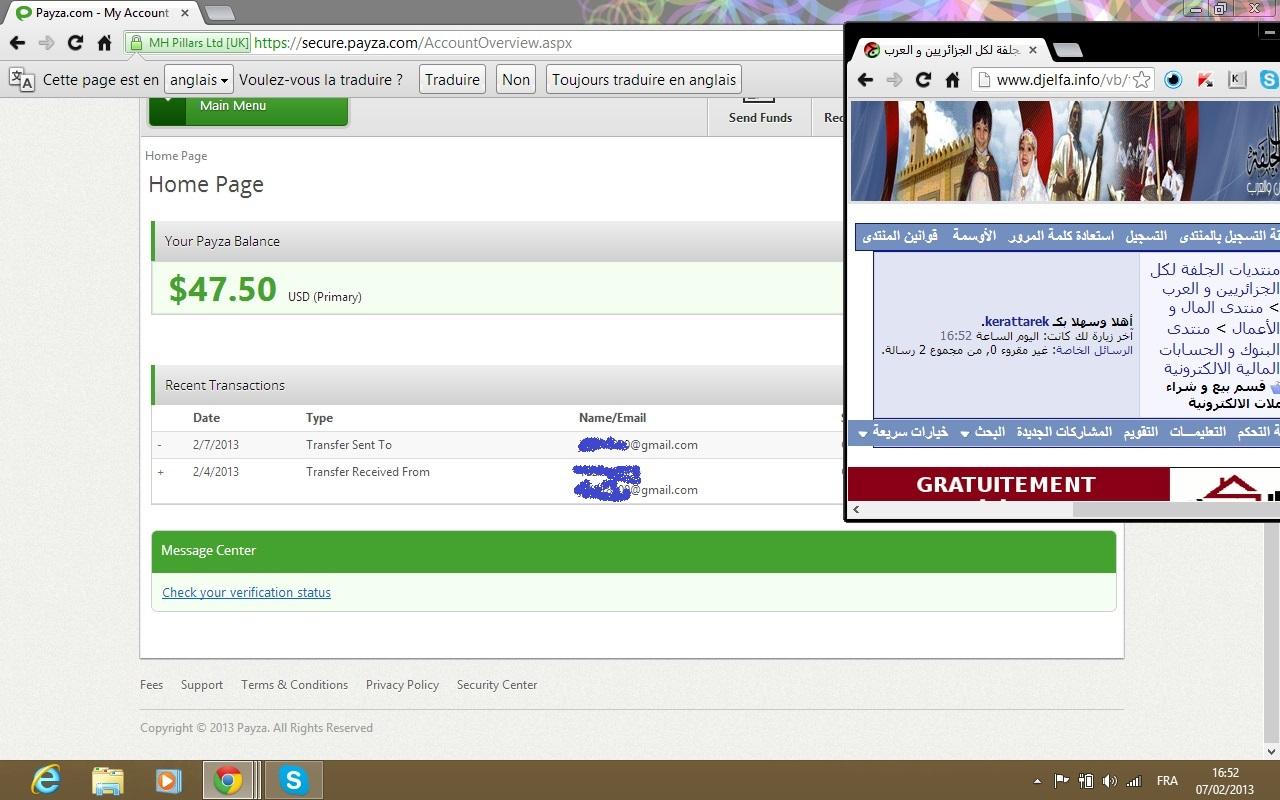The height and width of the screenshot is (800, 1280).
Task: Open the Action Center flag tray icon
Action: 1062,781
